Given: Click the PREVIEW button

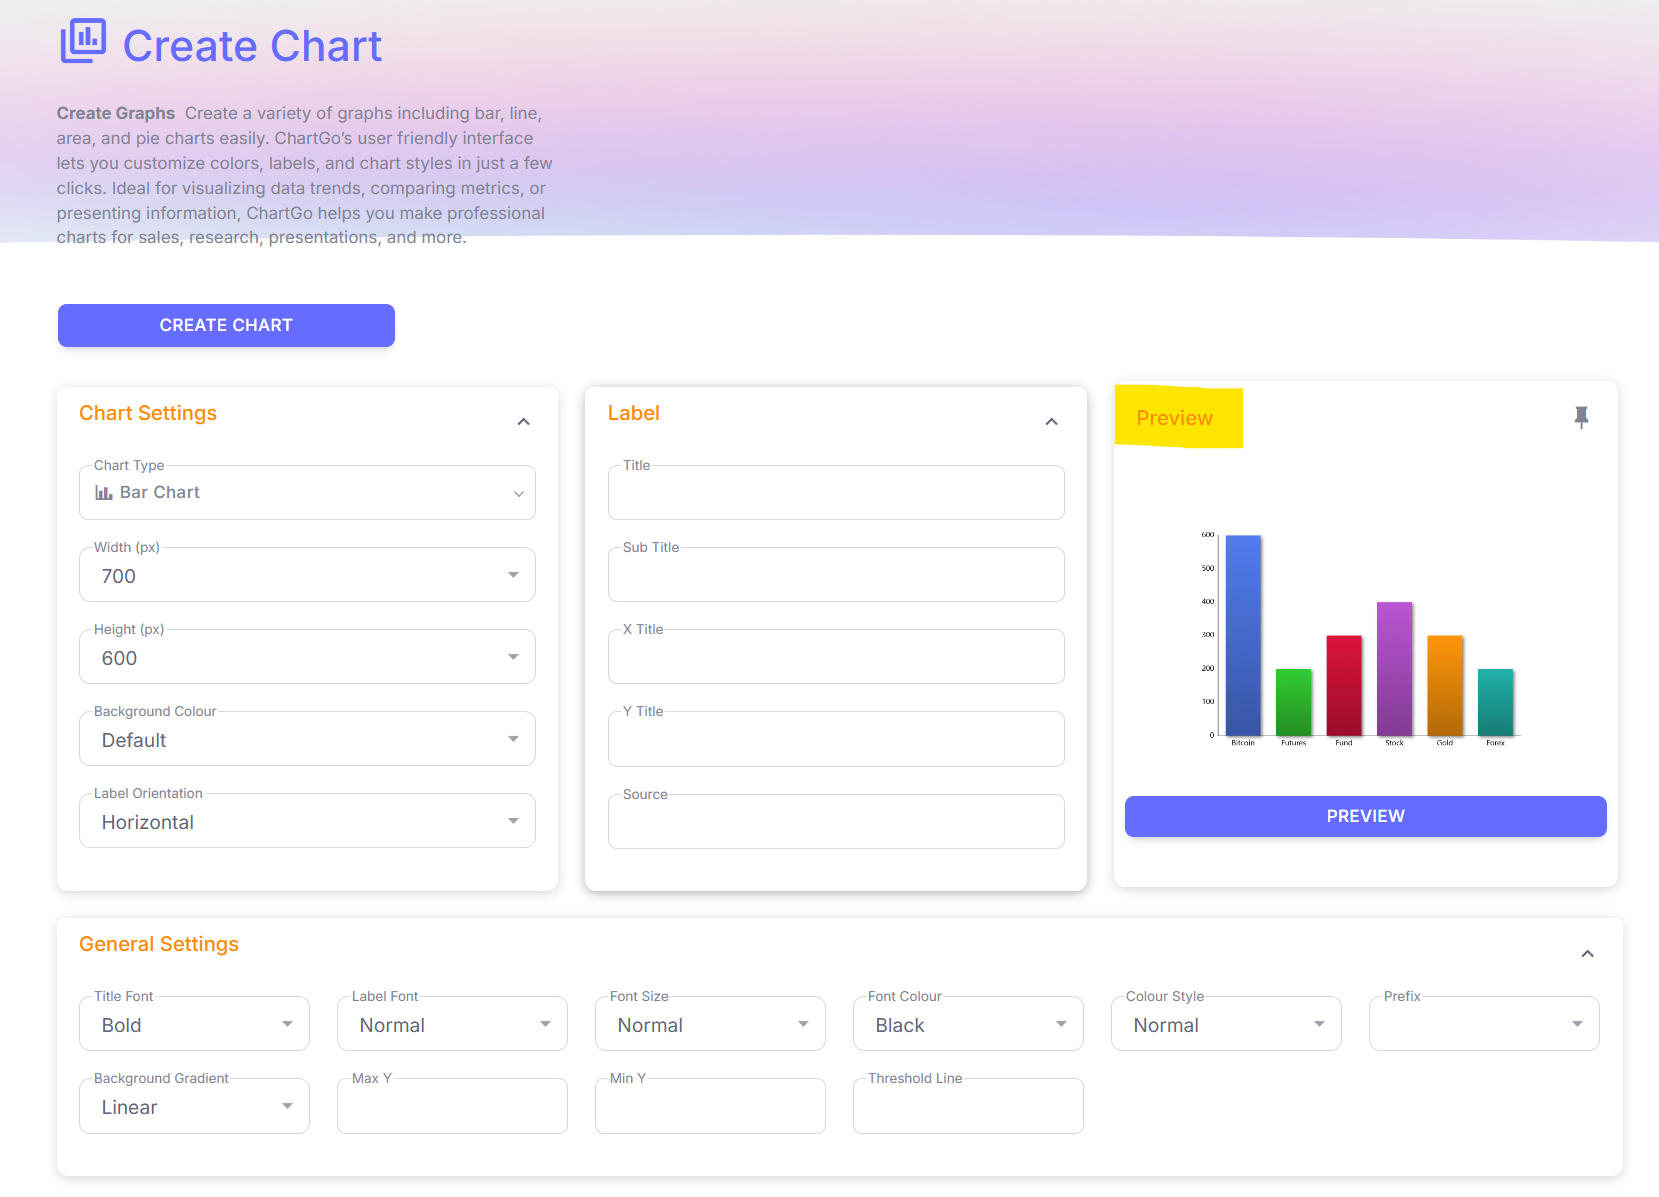Looking at the screenshot, I should 1365,816.
